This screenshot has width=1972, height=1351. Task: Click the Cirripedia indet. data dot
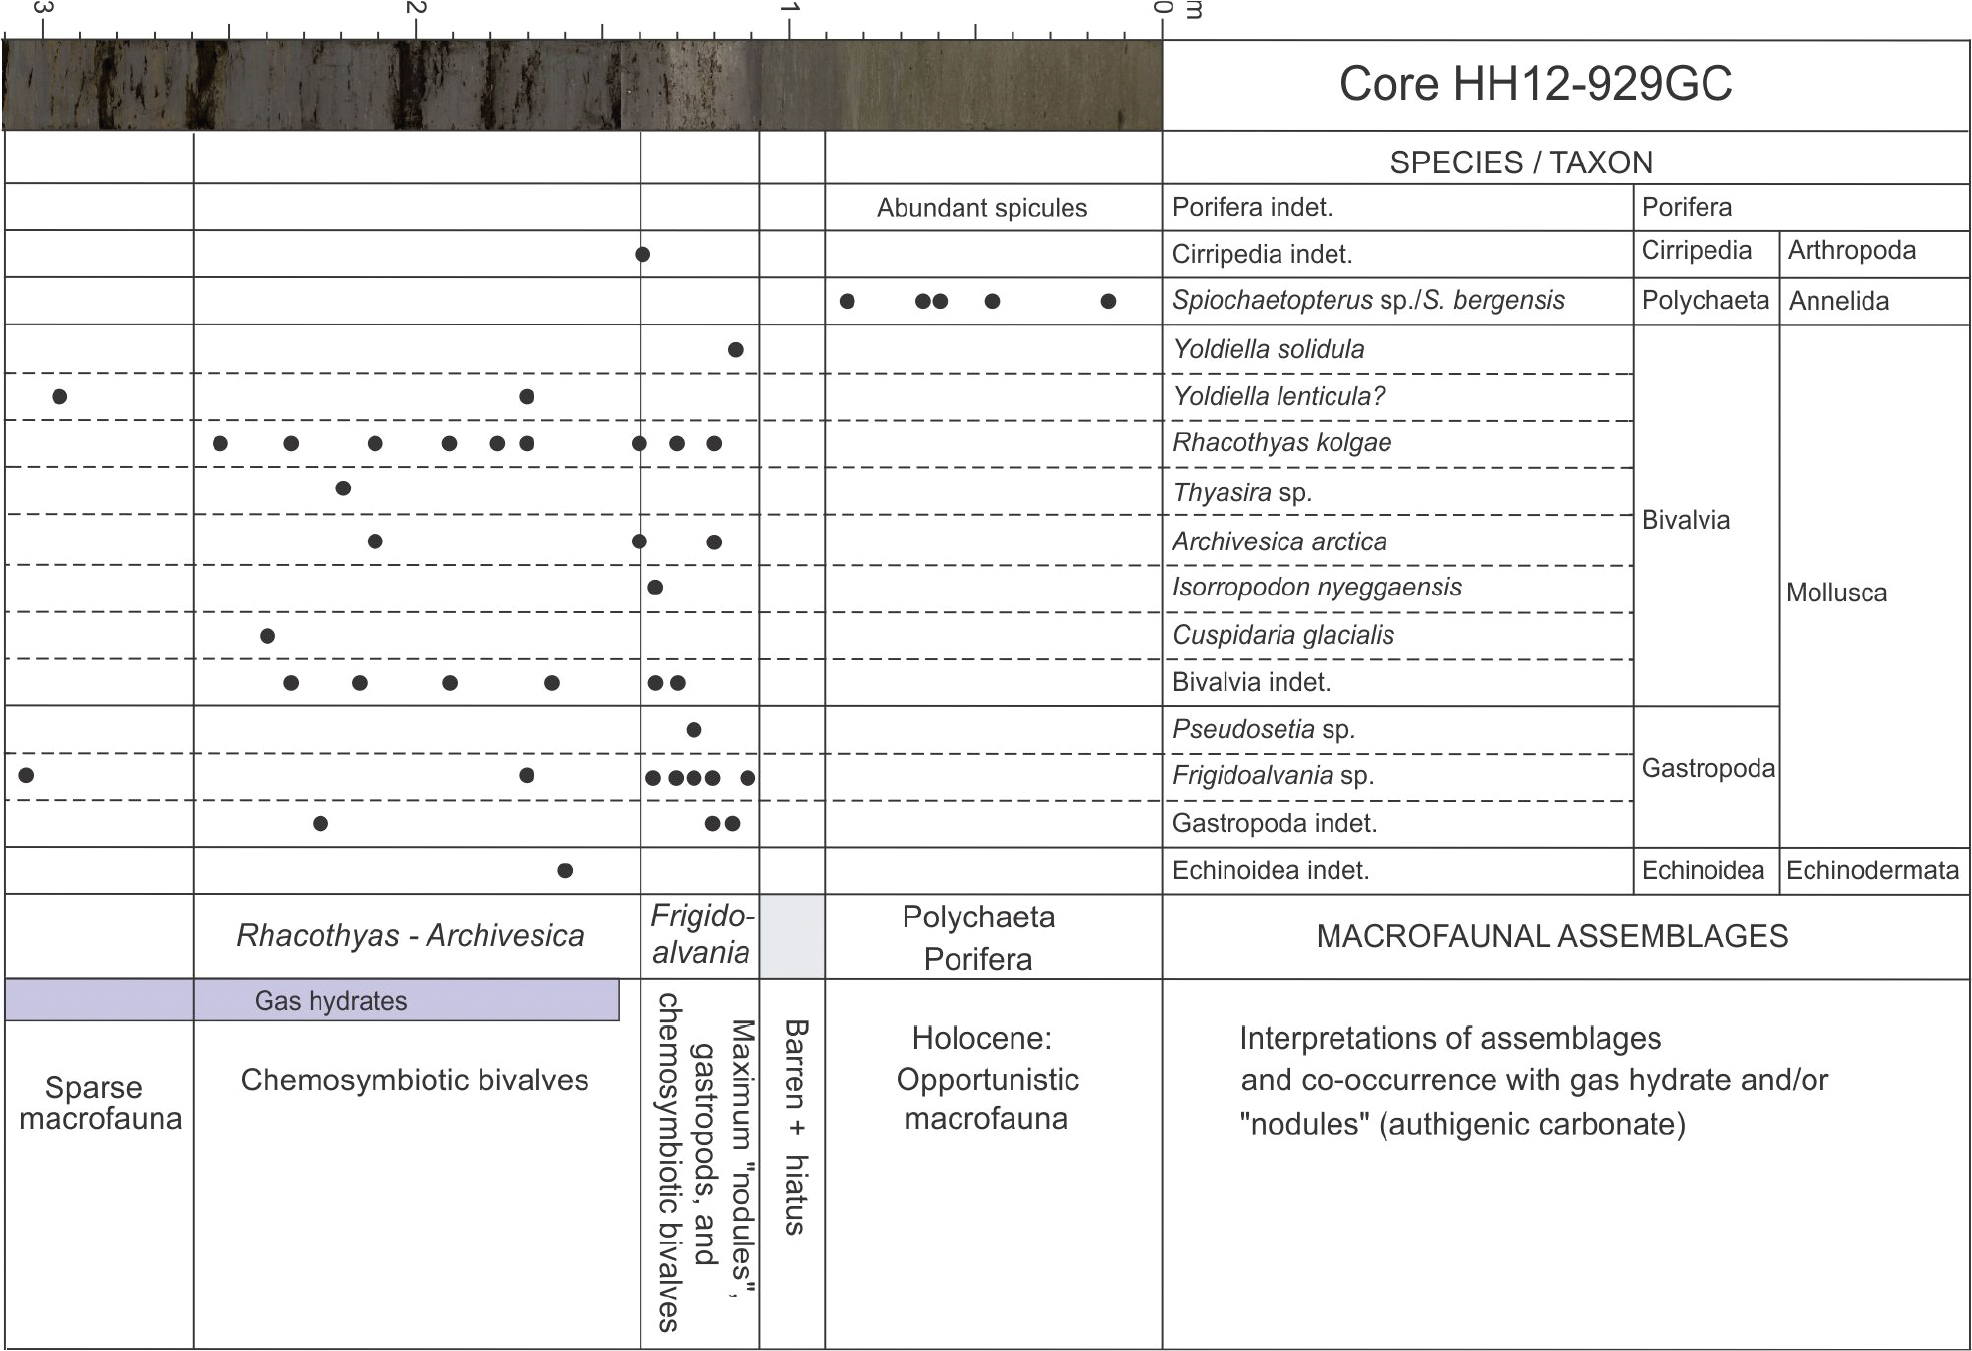pyautogui.click(x=643, y=254)
